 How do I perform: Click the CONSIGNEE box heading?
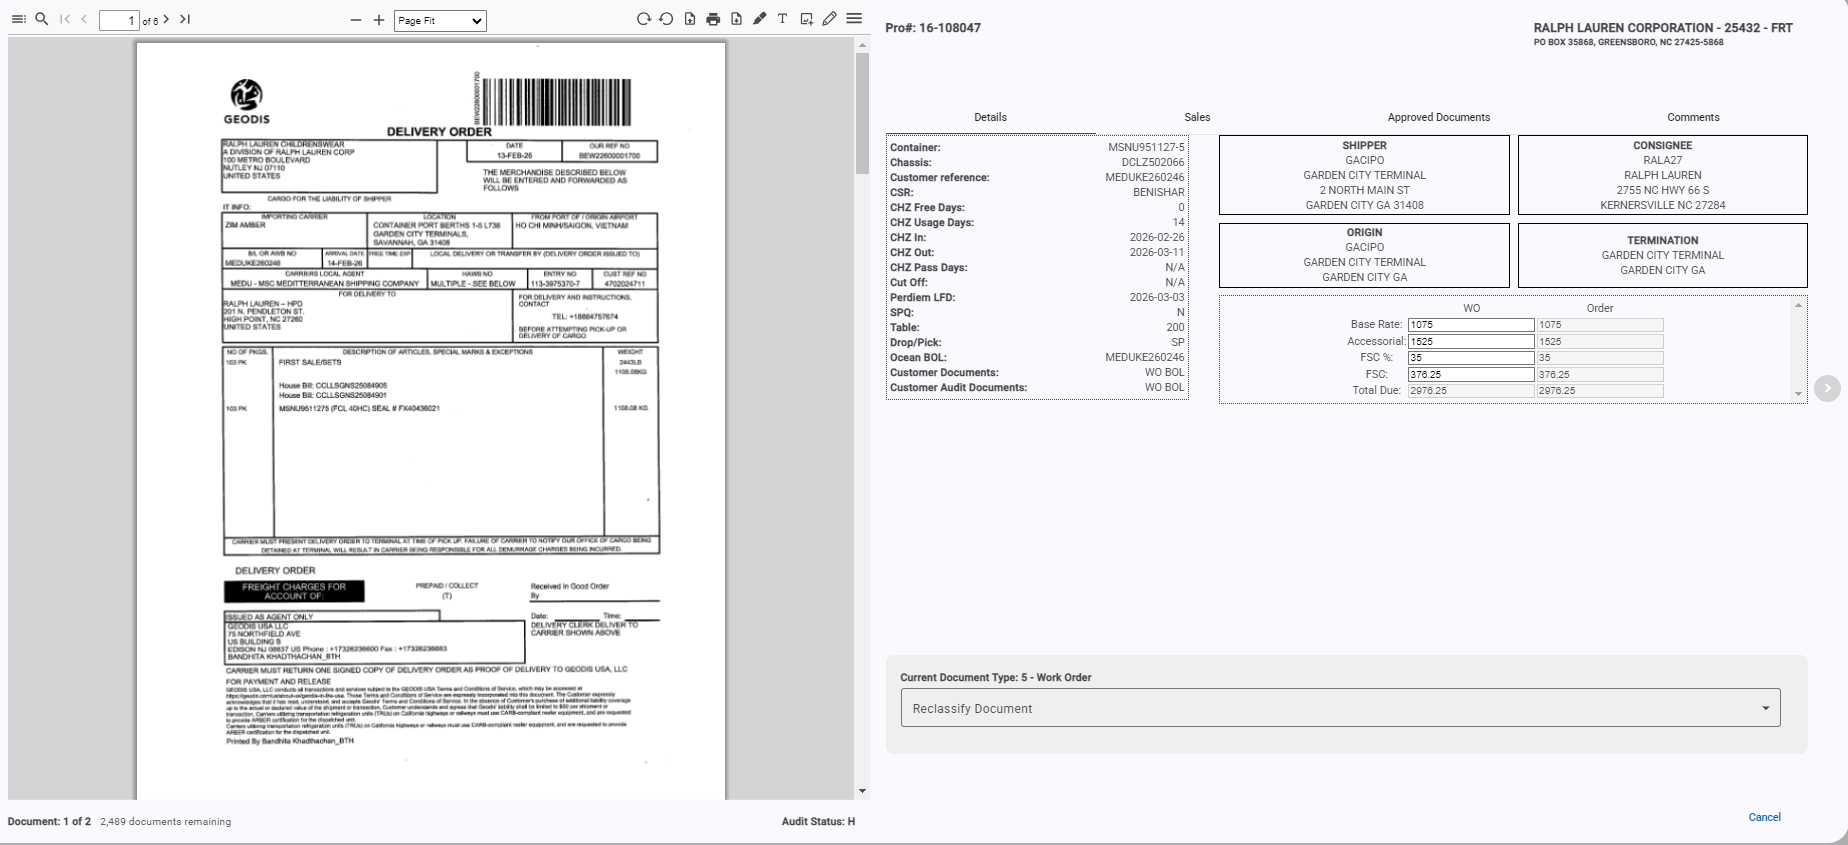click(x=1662, y=146)
